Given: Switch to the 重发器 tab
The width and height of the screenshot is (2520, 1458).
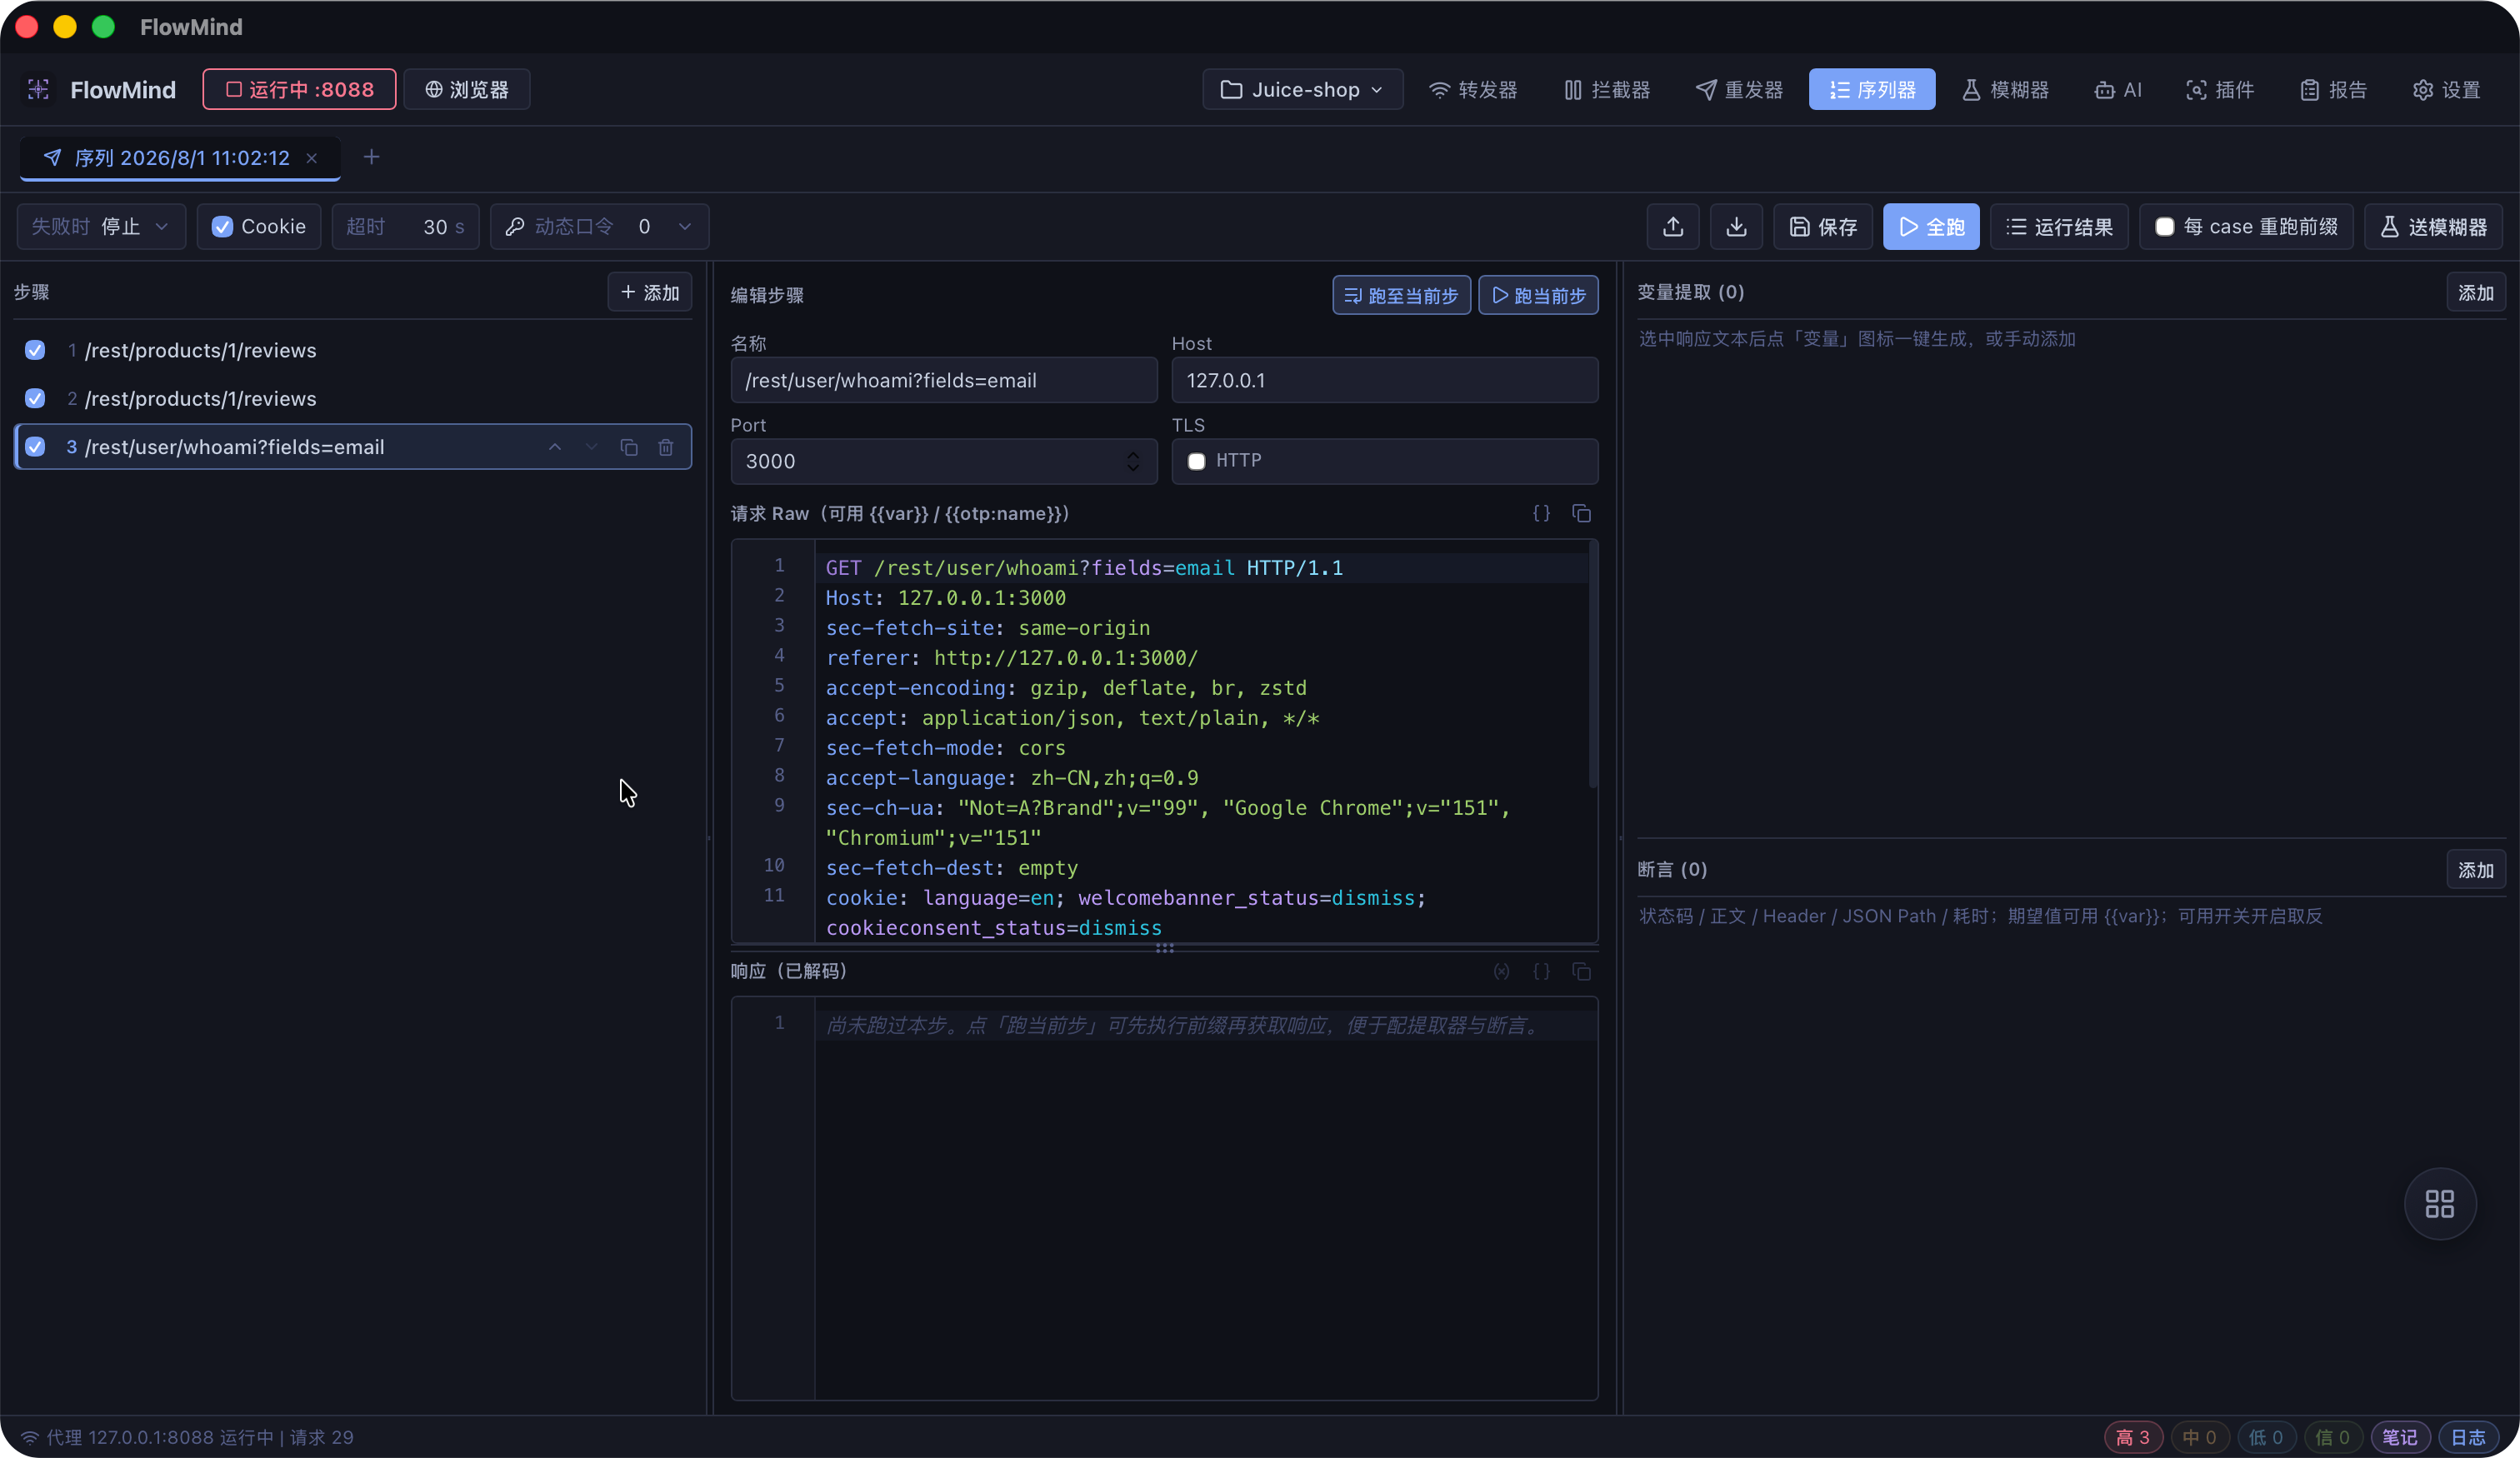Looking at the screenshot, I should 1740,90.
